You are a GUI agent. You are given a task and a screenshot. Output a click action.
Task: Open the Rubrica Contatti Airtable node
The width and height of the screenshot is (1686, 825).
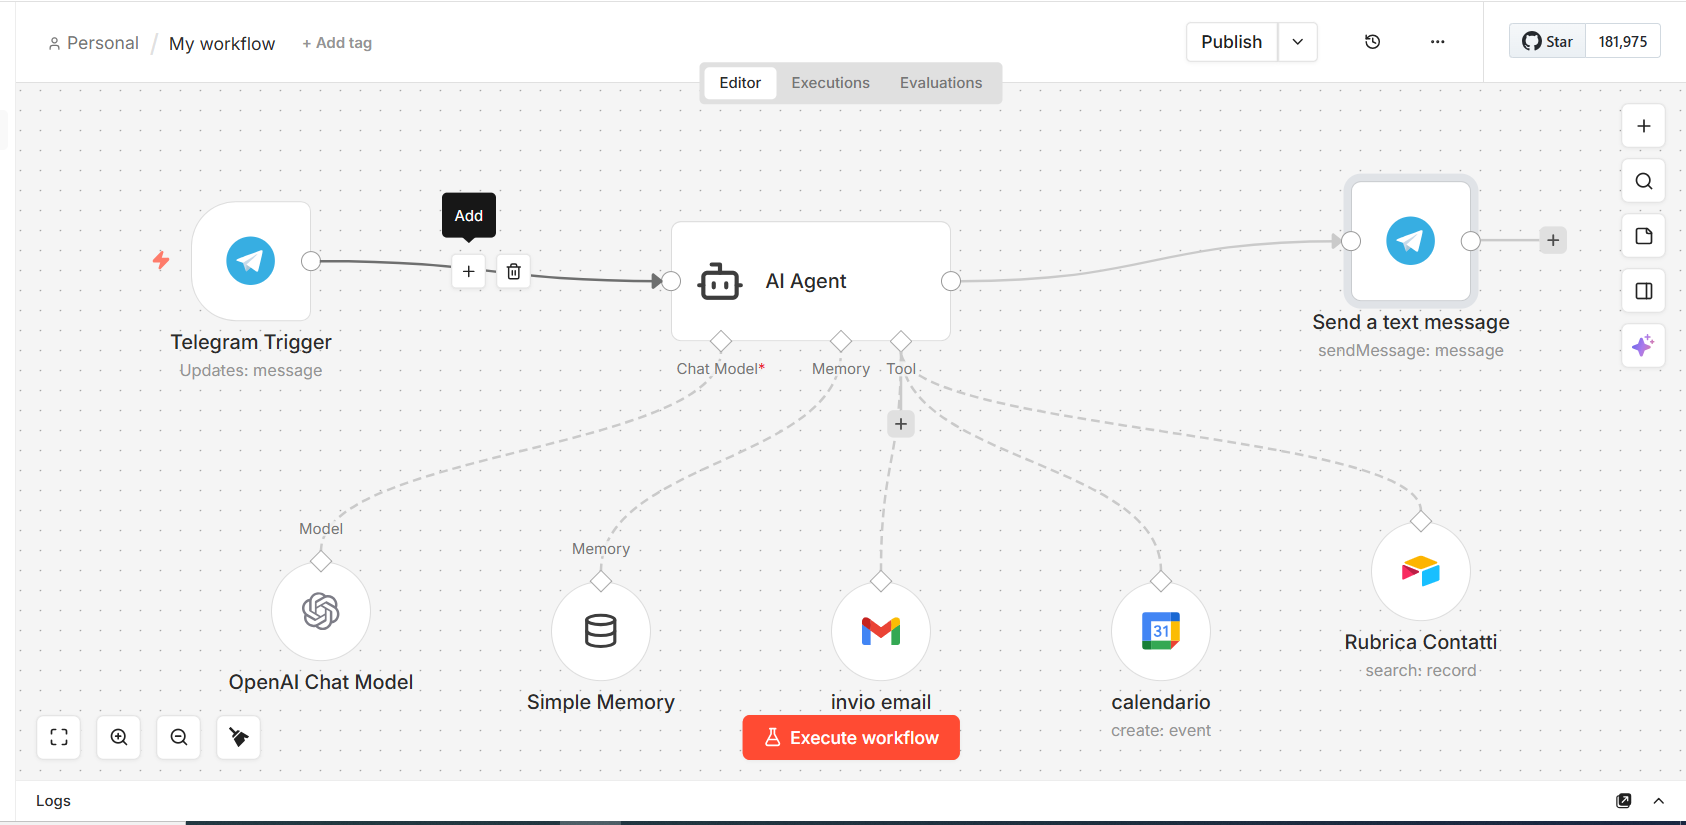1421,571
